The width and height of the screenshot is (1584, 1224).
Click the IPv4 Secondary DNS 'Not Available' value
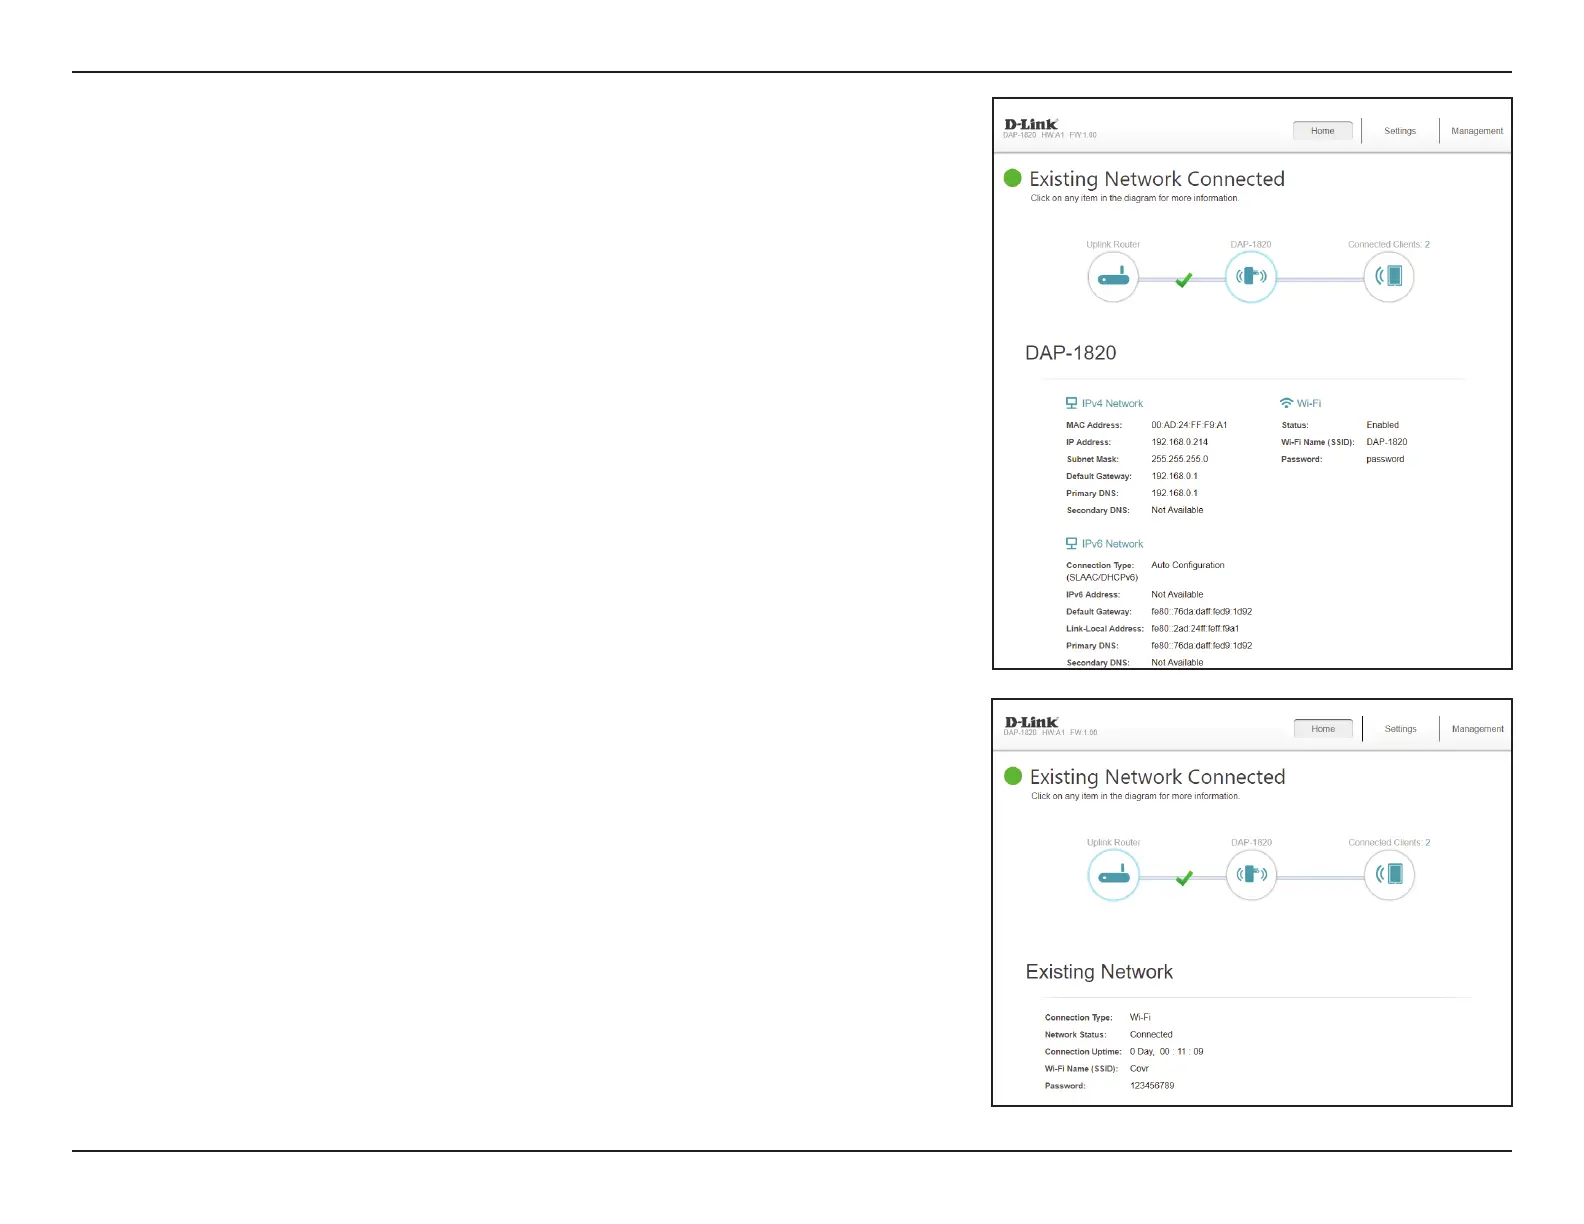(x=1177, y=510)
